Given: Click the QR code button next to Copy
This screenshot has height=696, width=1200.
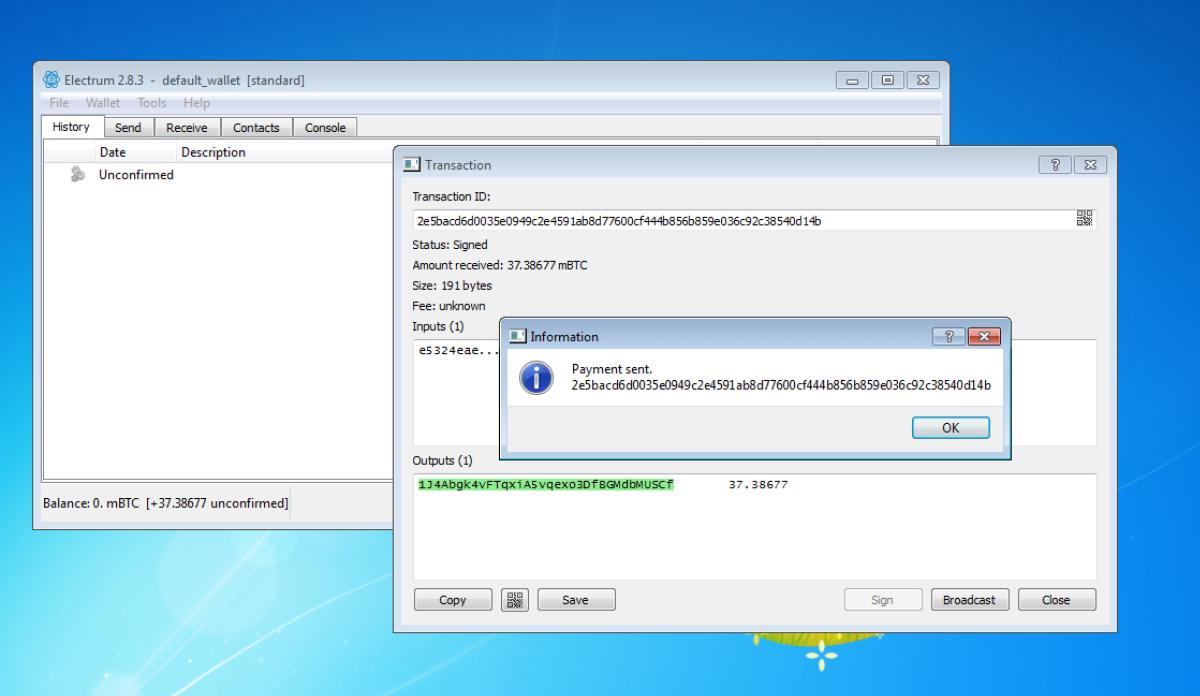Looking at the screenshot, I should point(515,600).
